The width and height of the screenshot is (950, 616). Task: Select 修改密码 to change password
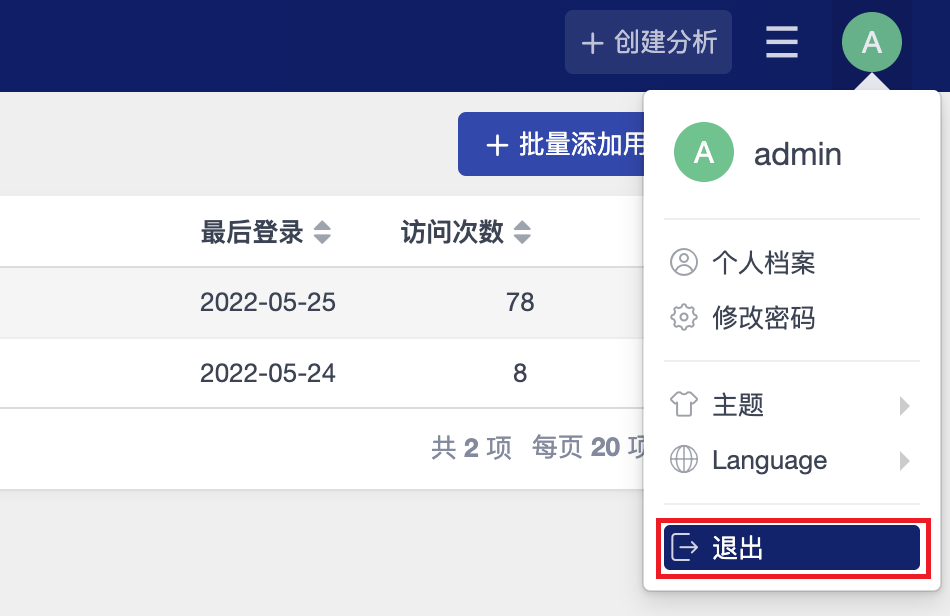pyautogui.click(x=764, y=318)
